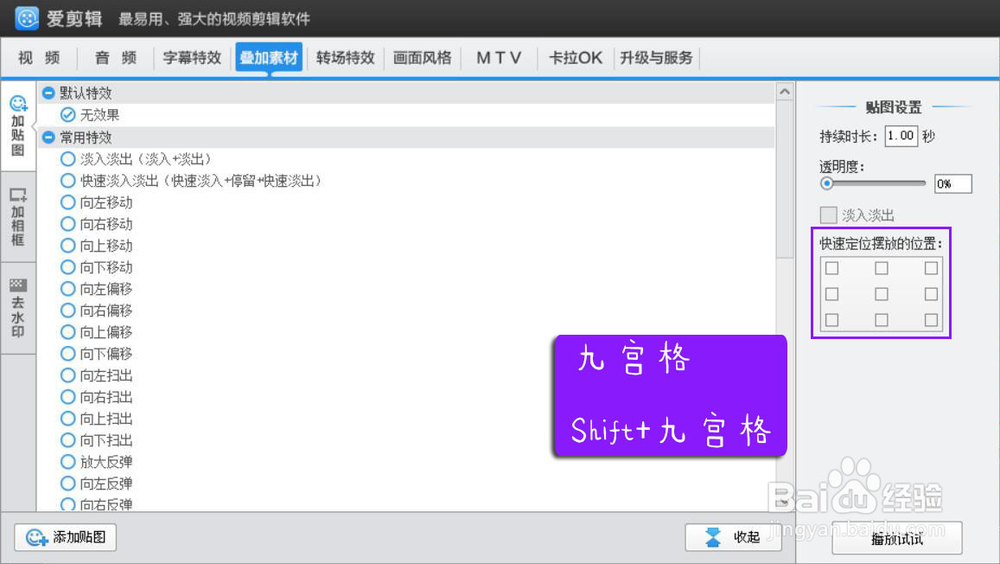The width and height of the screenshot is (1000, 564).
Task: Open the 卡拉OK tab
Action: click(575, 58)
